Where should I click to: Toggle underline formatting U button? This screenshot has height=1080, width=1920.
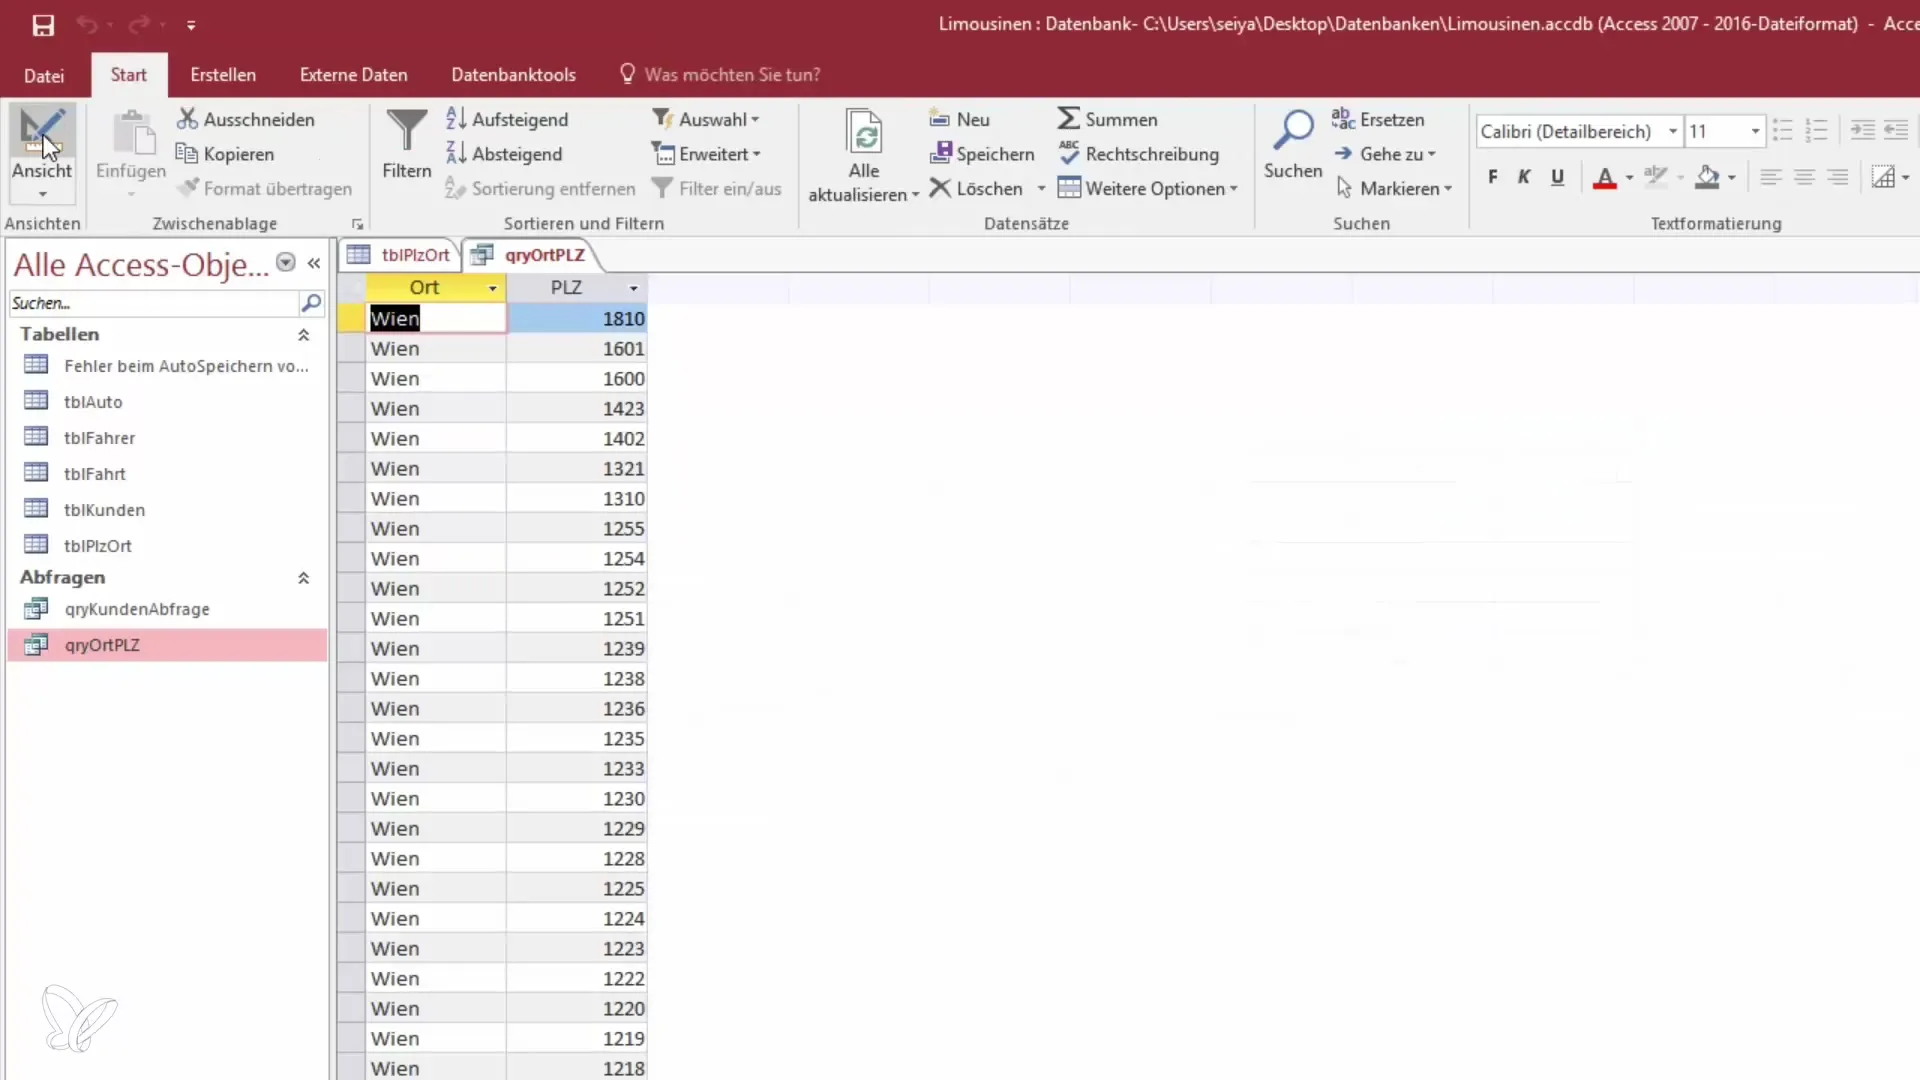point(1557,177)
